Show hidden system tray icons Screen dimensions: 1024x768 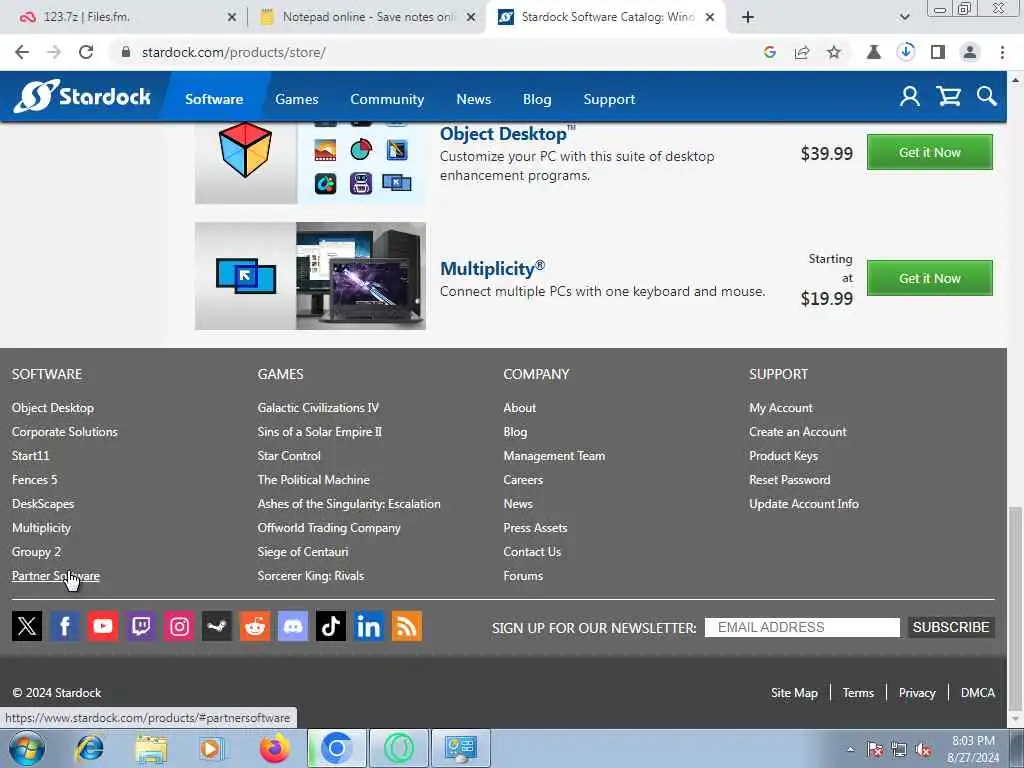(850, 749)
